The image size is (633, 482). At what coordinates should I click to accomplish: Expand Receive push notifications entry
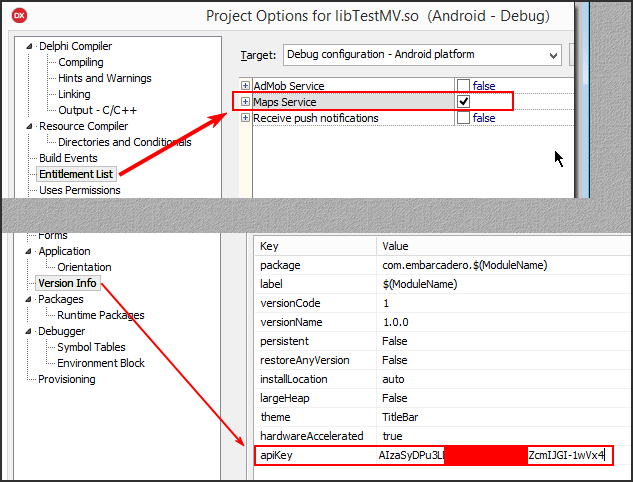coord(245,117)
